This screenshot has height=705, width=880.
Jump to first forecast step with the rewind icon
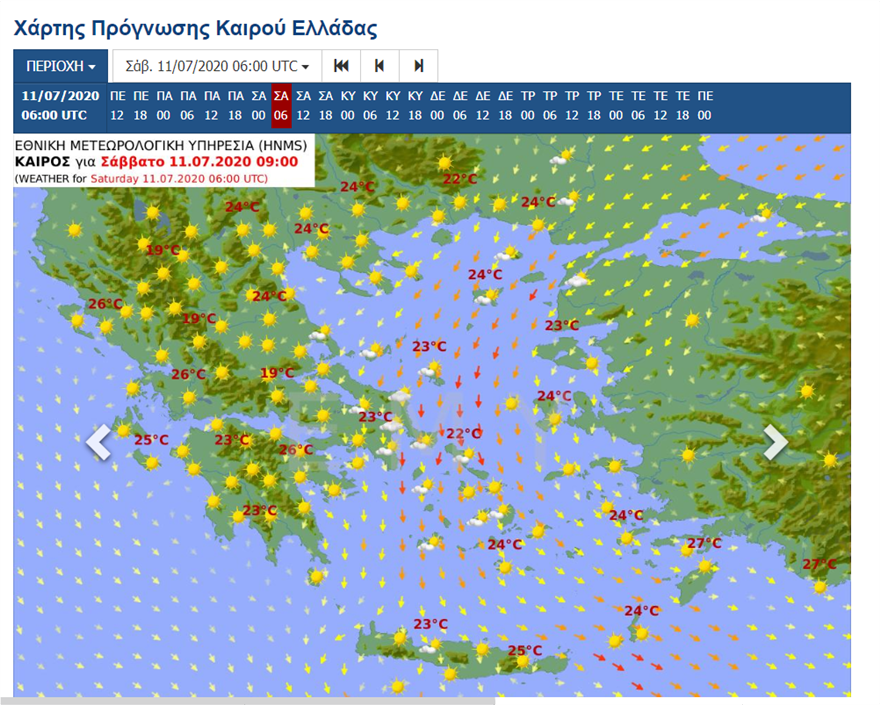tap(341, 66)
